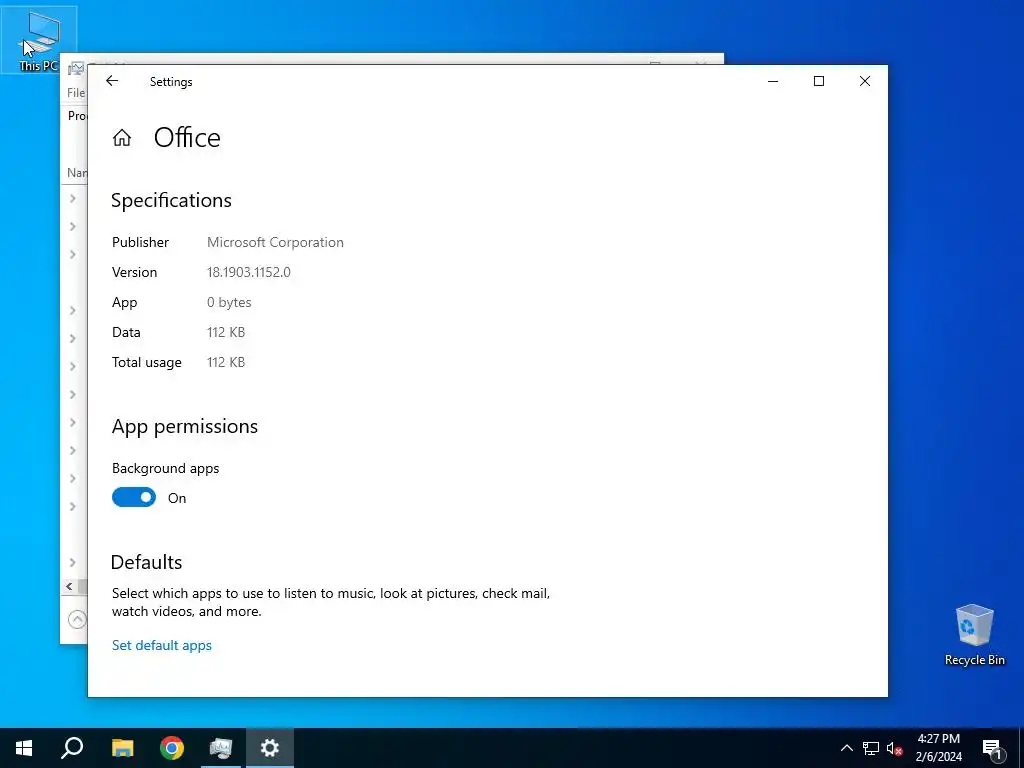
Task: Click the Office page heading
Action: [187, 138]
